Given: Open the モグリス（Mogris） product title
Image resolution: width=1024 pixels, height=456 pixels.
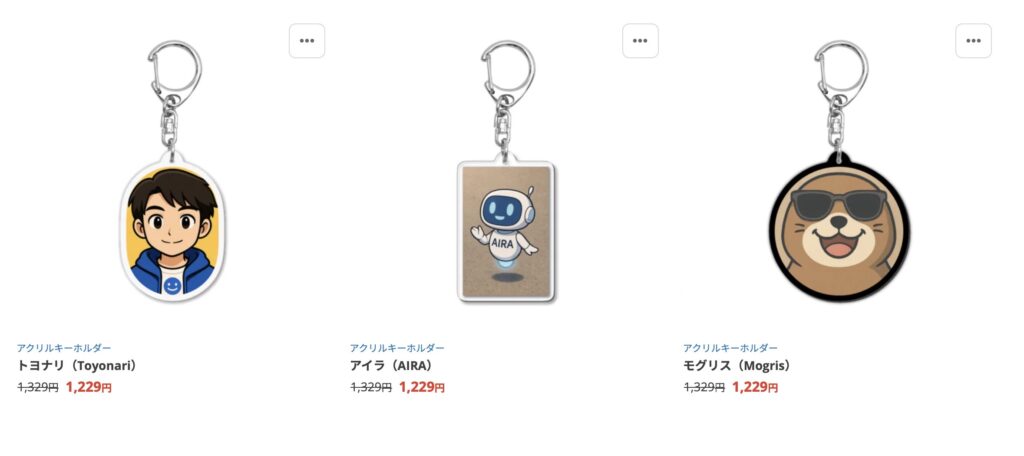Looking at the screenshot, I should click(739, 366).
